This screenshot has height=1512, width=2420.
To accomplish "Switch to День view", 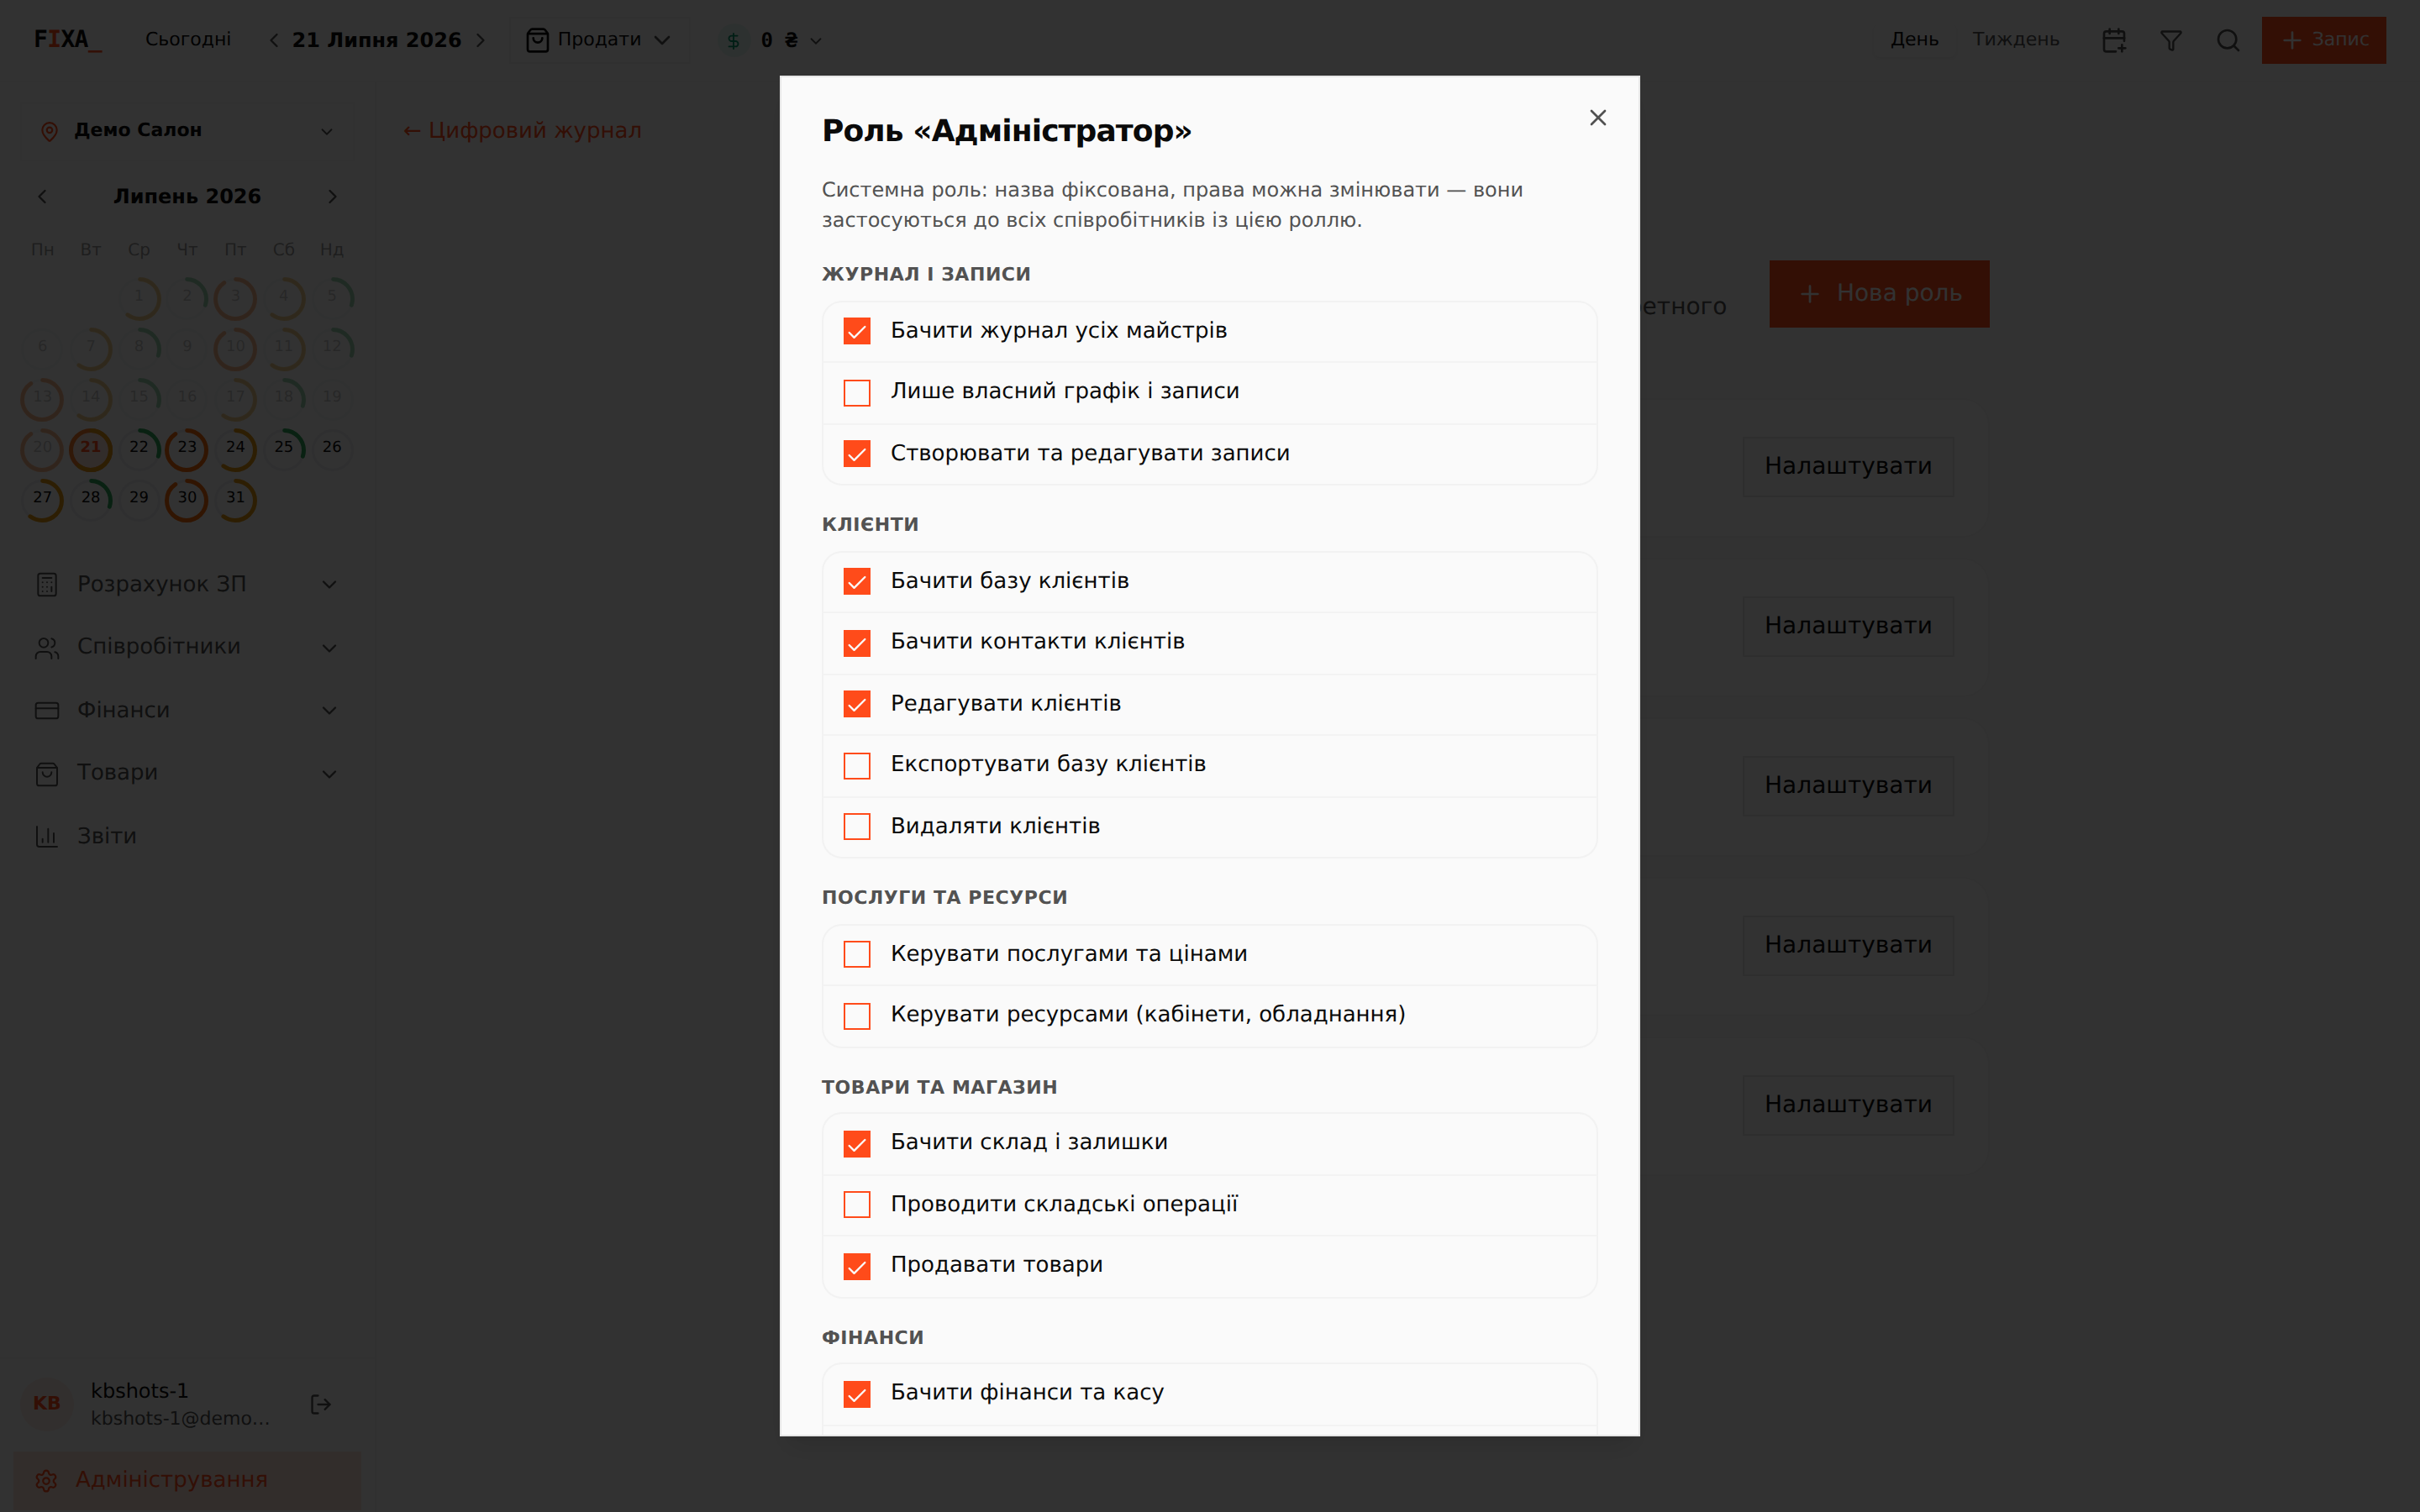I will tap(1914, 40).
